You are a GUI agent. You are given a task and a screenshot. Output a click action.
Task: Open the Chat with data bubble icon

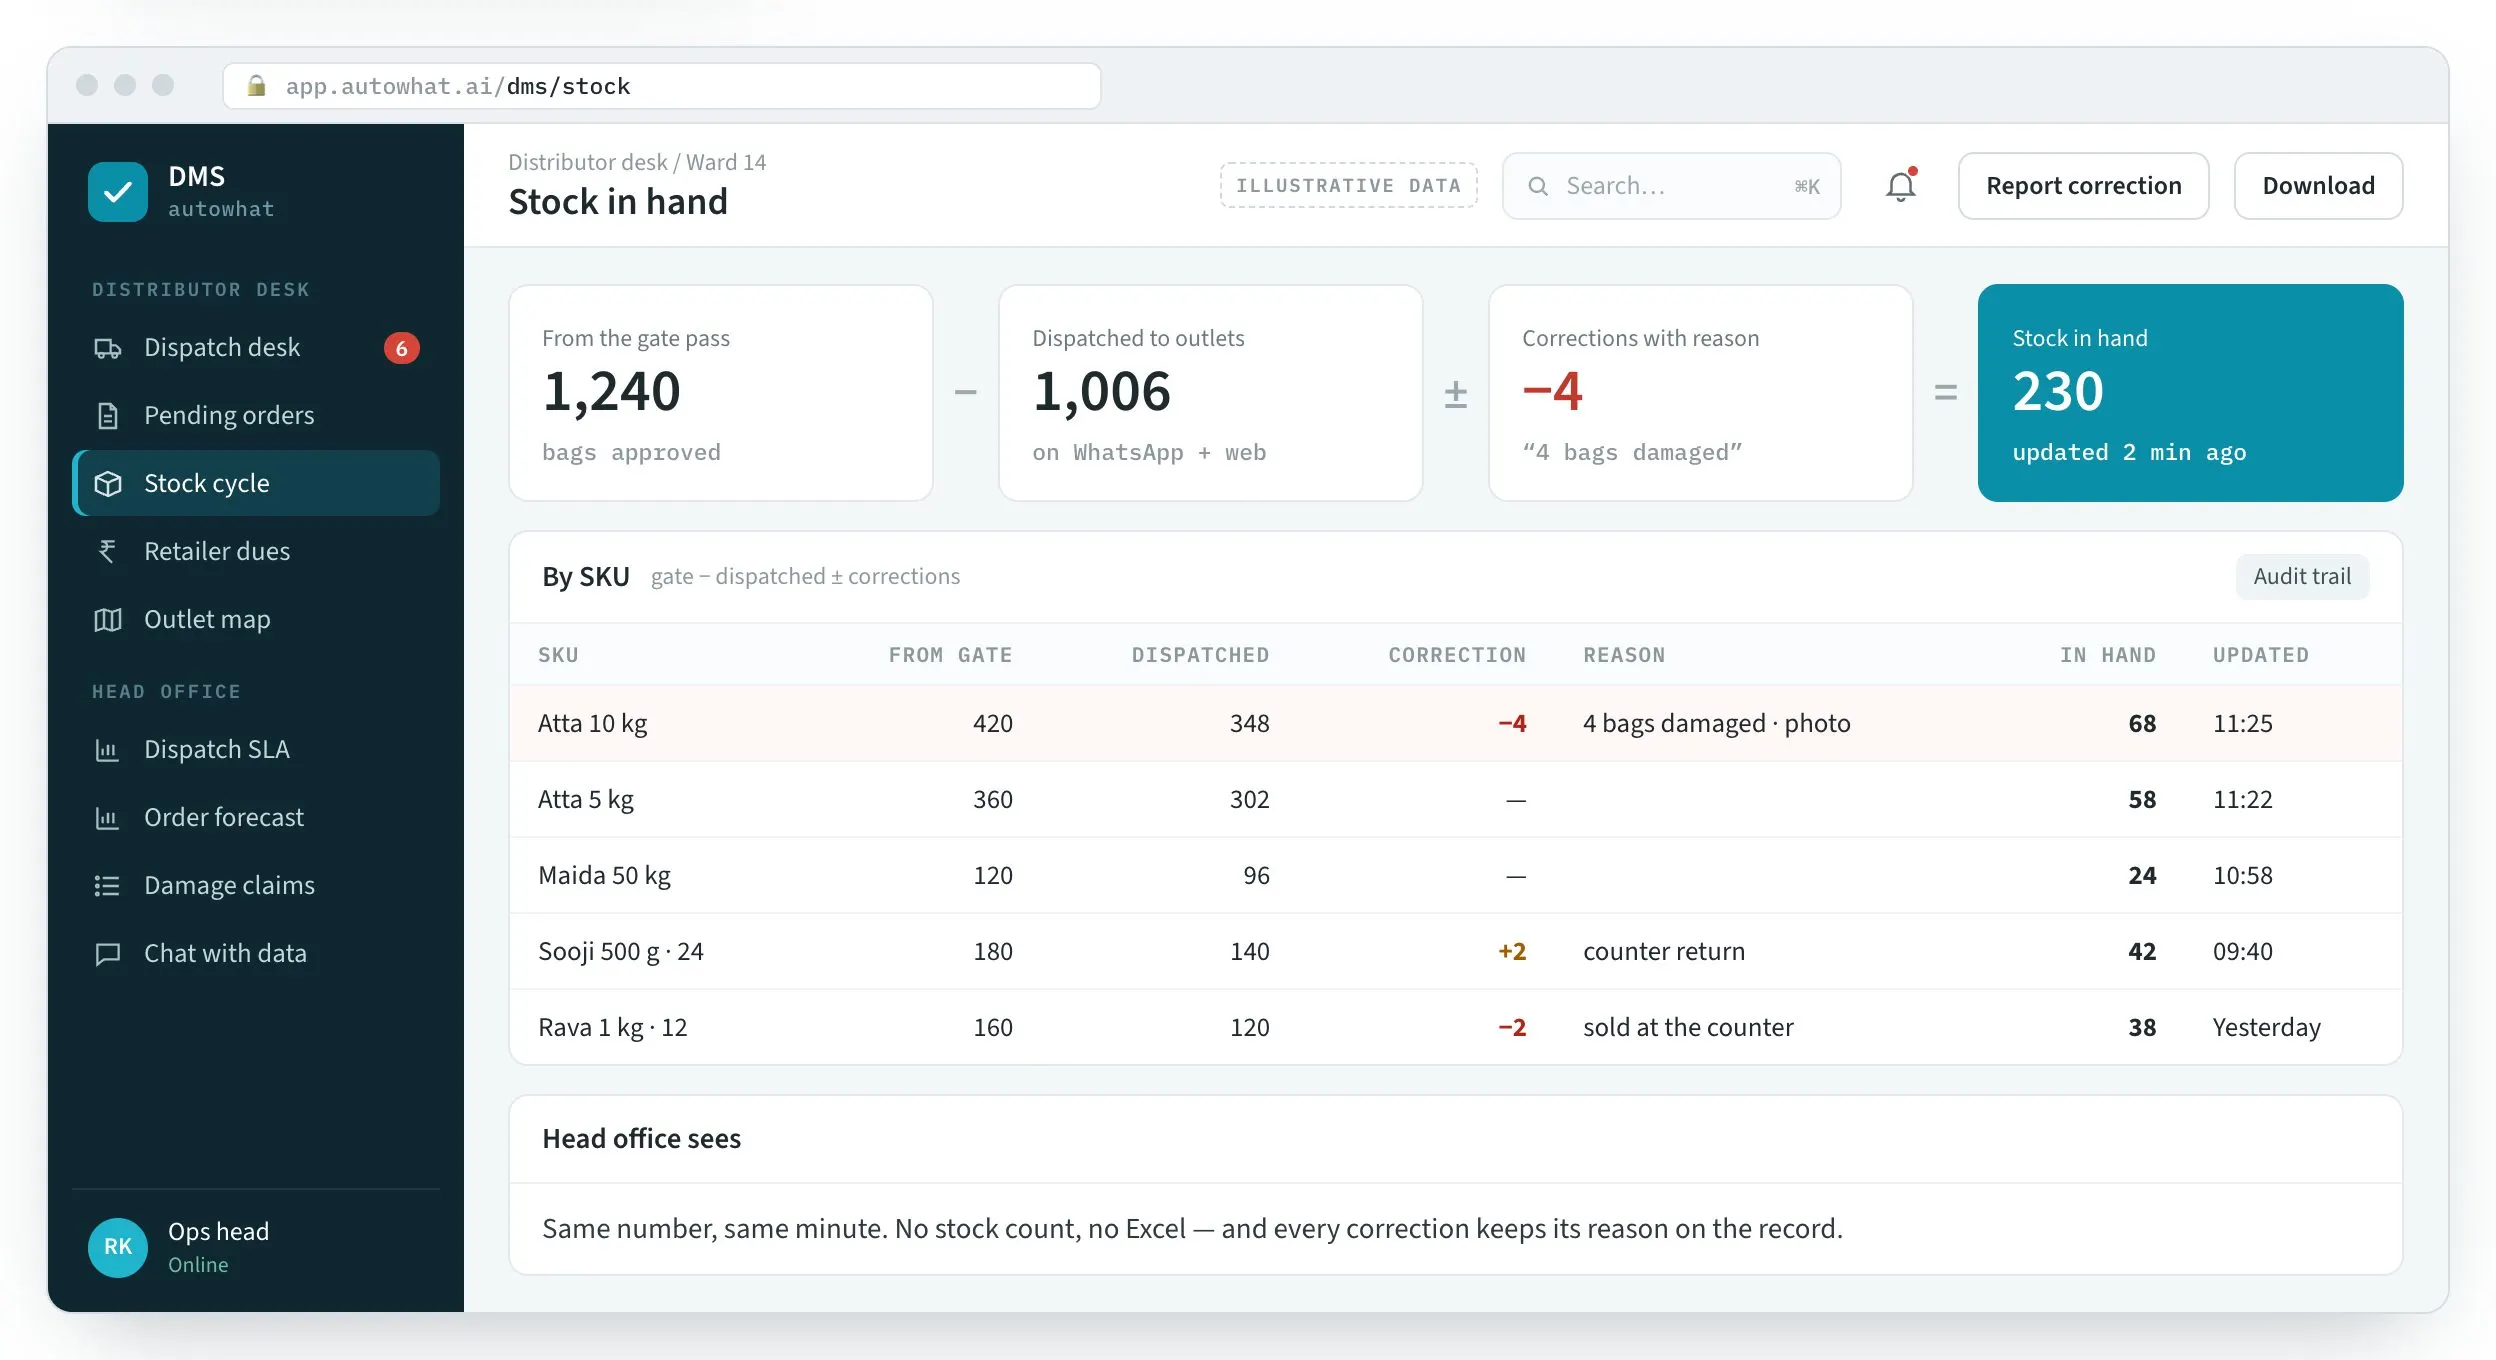pos(107,954)
